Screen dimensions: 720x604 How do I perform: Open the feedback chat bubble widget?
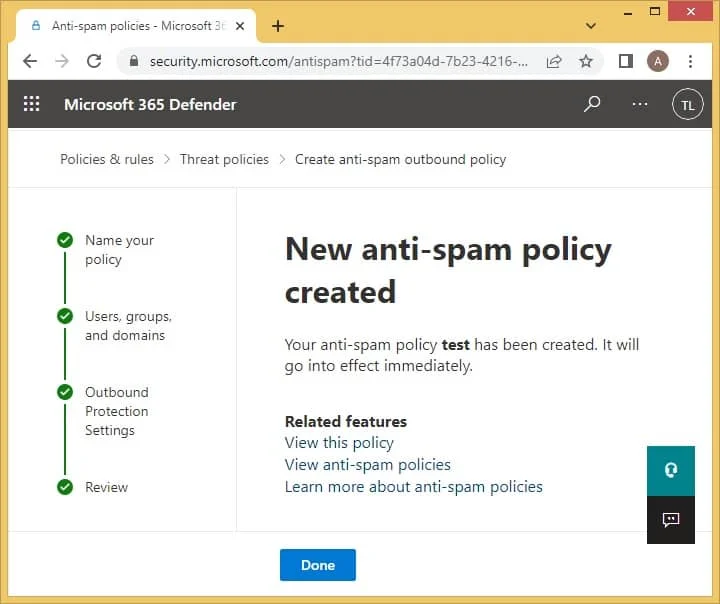[x=671, y=519]
